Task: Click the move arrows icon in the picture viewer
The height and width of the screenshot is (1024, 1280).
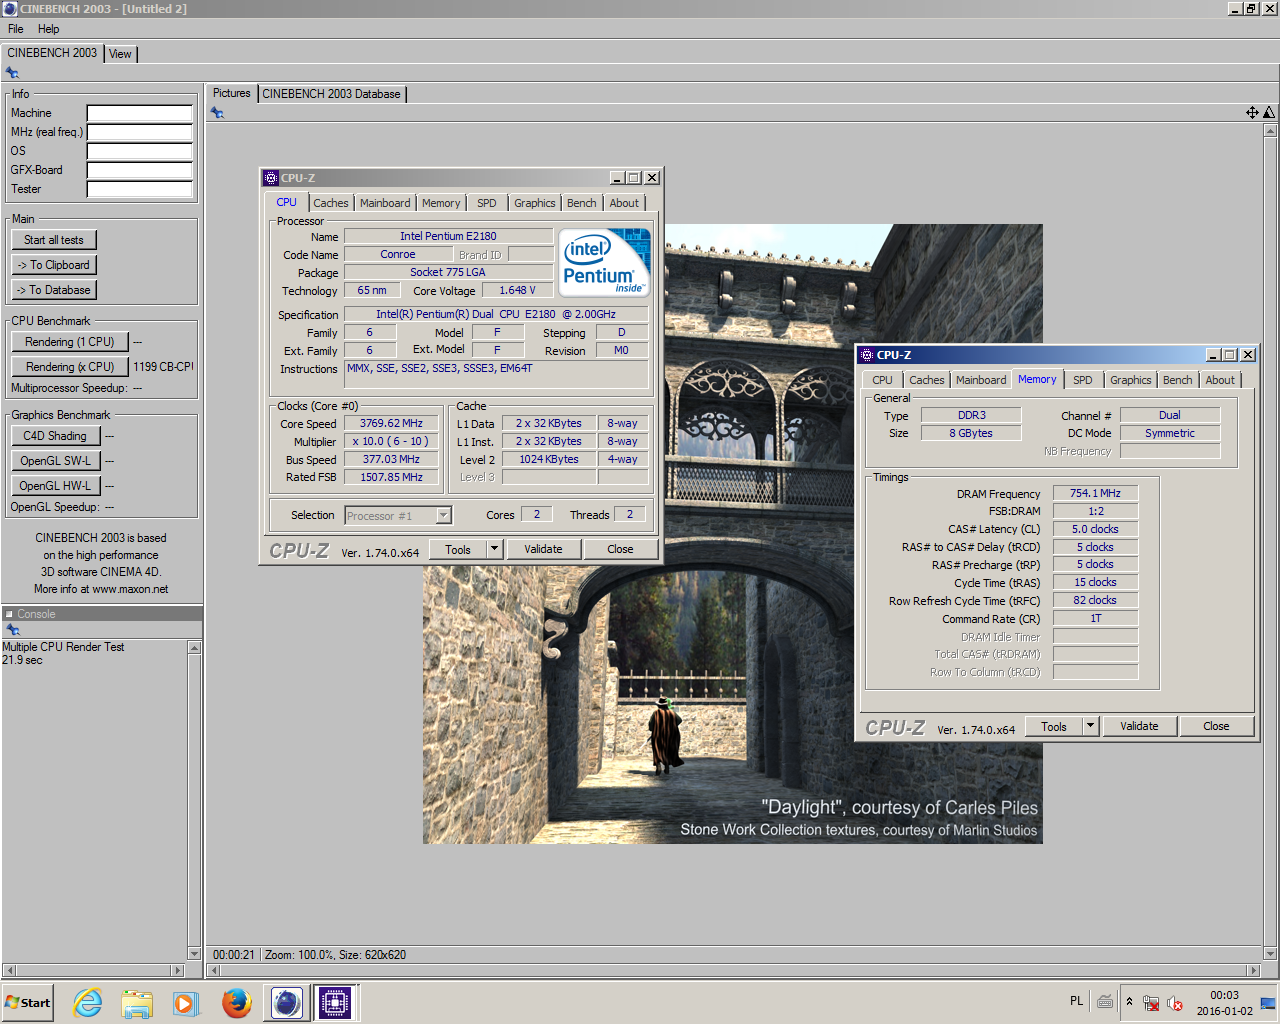Action: [x=1252, y=113]
